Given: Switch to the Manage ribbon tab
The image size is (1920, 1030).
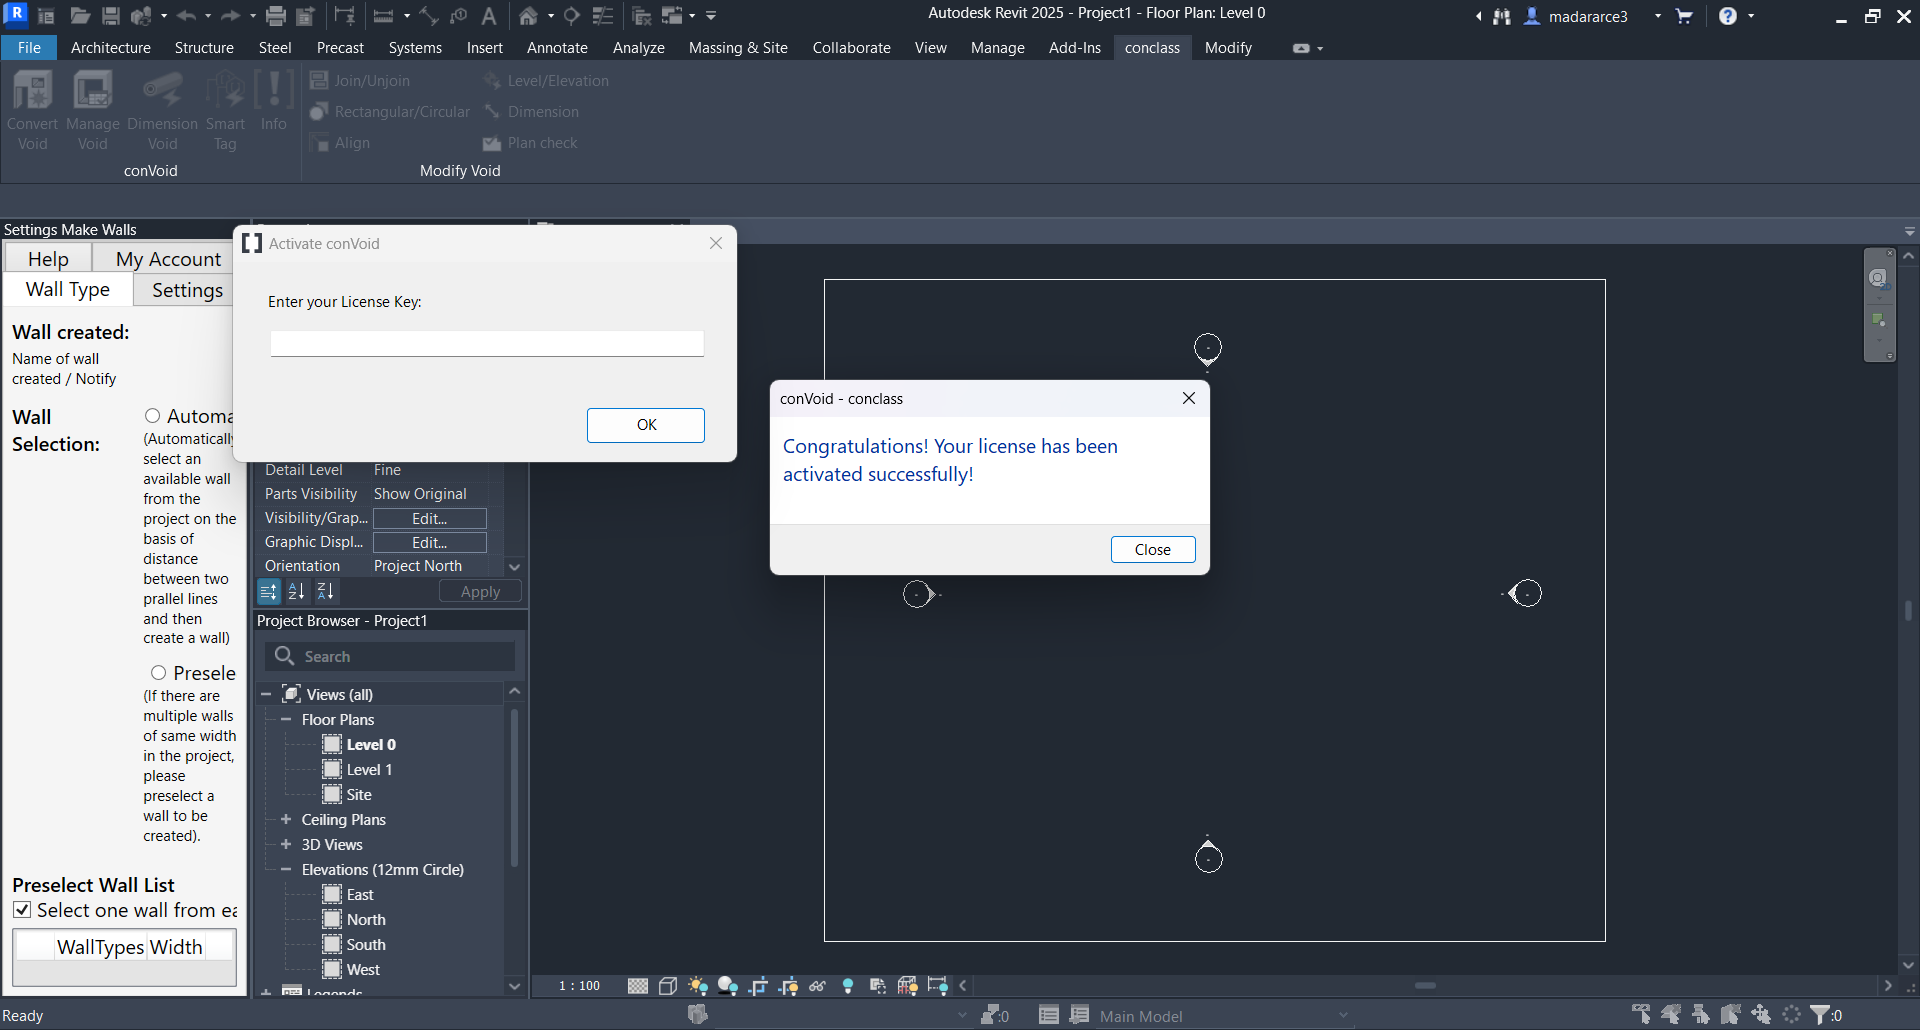Looking at the screenshot, I should [x=997, y=48].
